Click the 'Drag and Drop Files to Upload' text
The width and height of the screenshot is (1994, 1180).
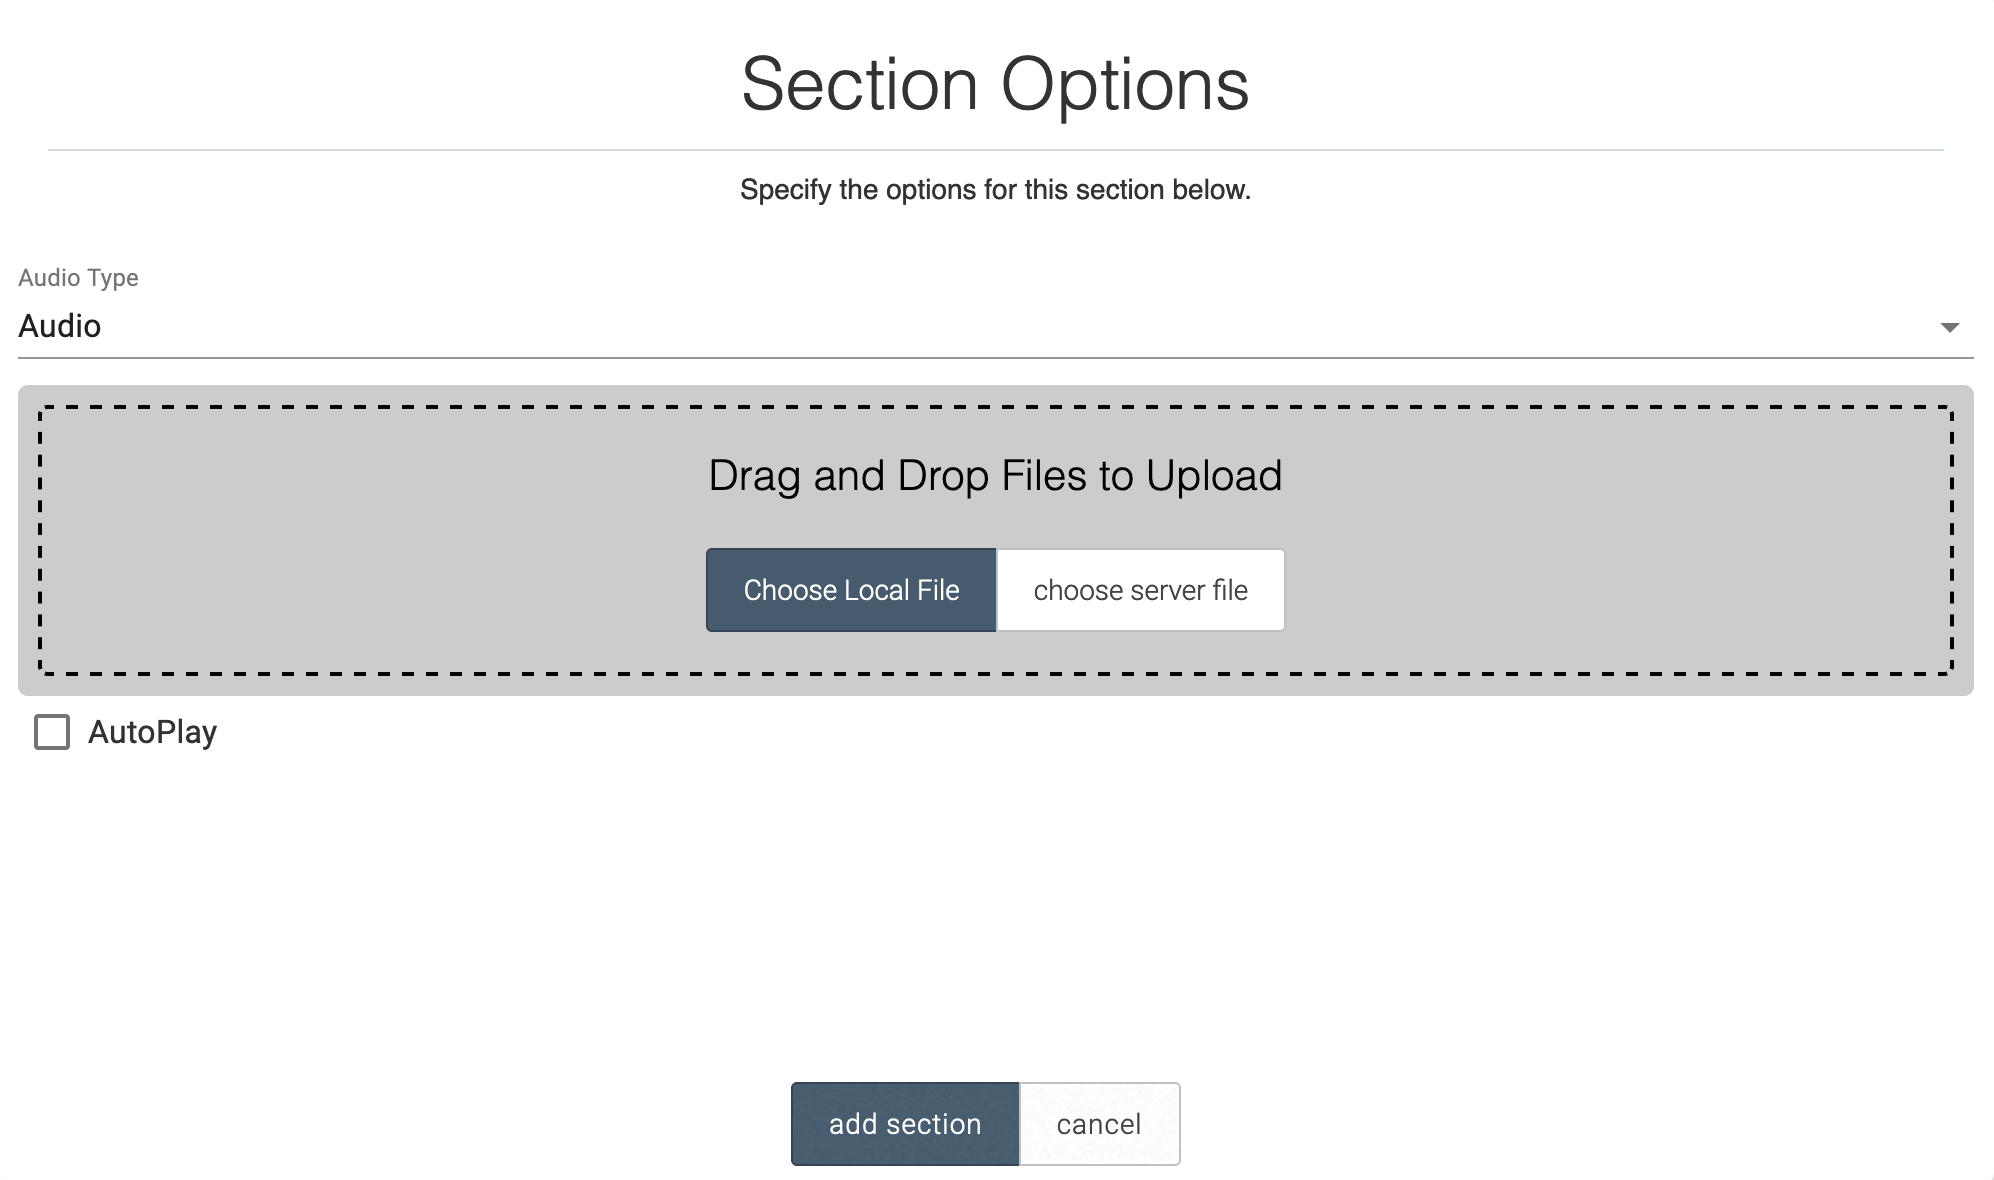pyautogui.click(x=994, y=476)
